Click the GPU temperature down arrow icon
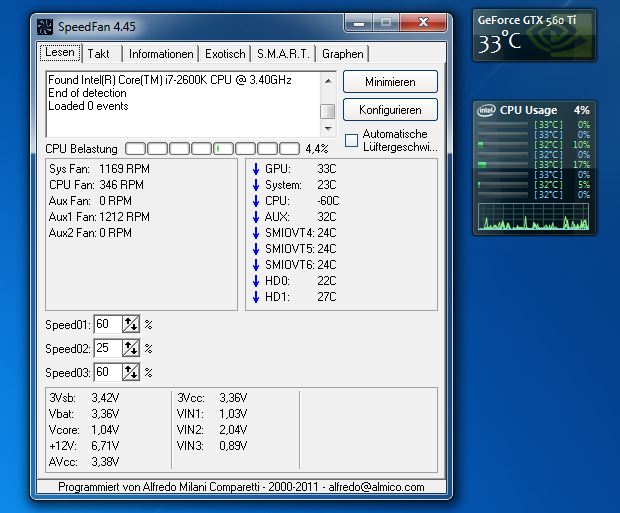Image resolution: width=620 pixels, height=513 pixels. pos(256,169)
